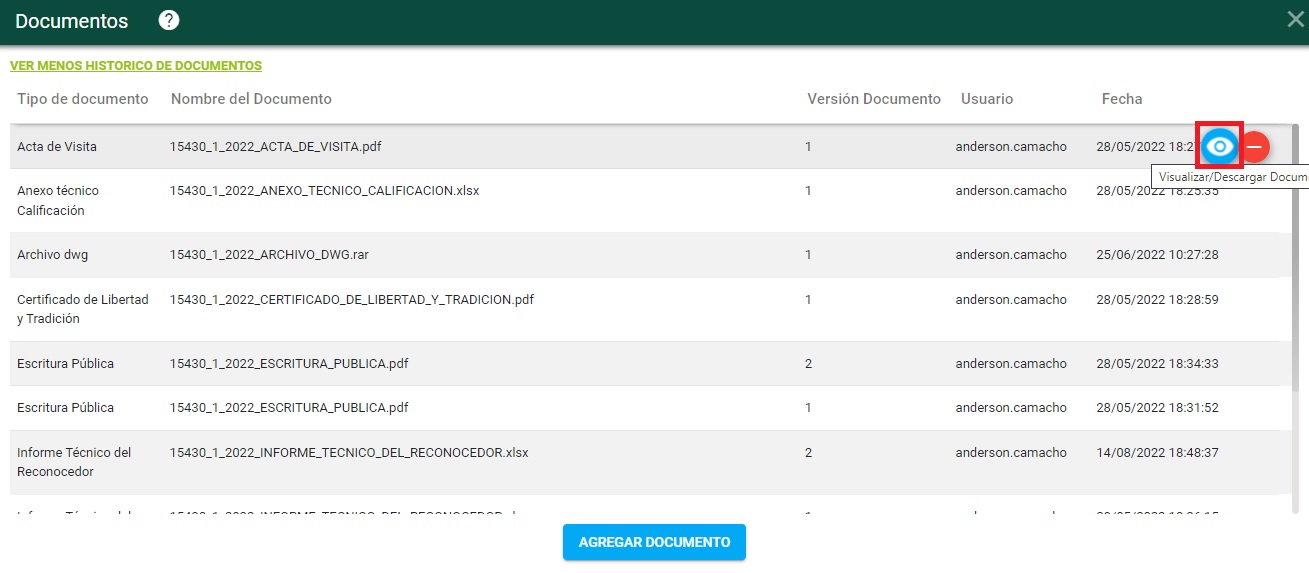The width and height of the screenshot is (1309, 573).
Task: Select 15430_1_2022_ANEXO_TECNICO_CALIFICACION.xlsx file name
Action: pyautogui.click(x=324, y=191)
